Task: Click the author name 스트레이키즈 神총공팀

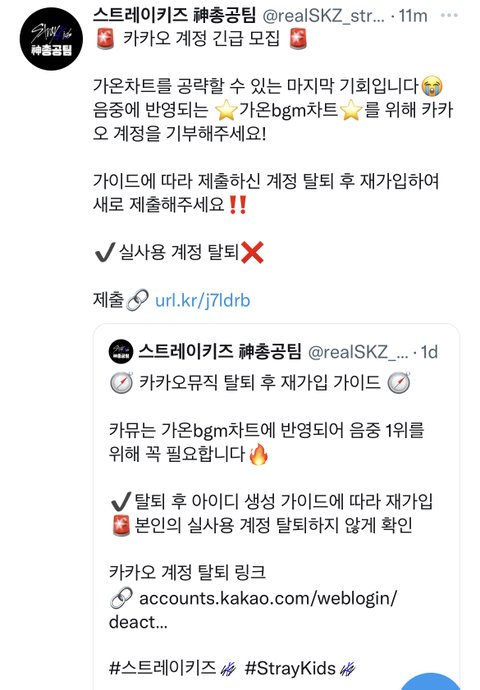Action: click(174, 15)
